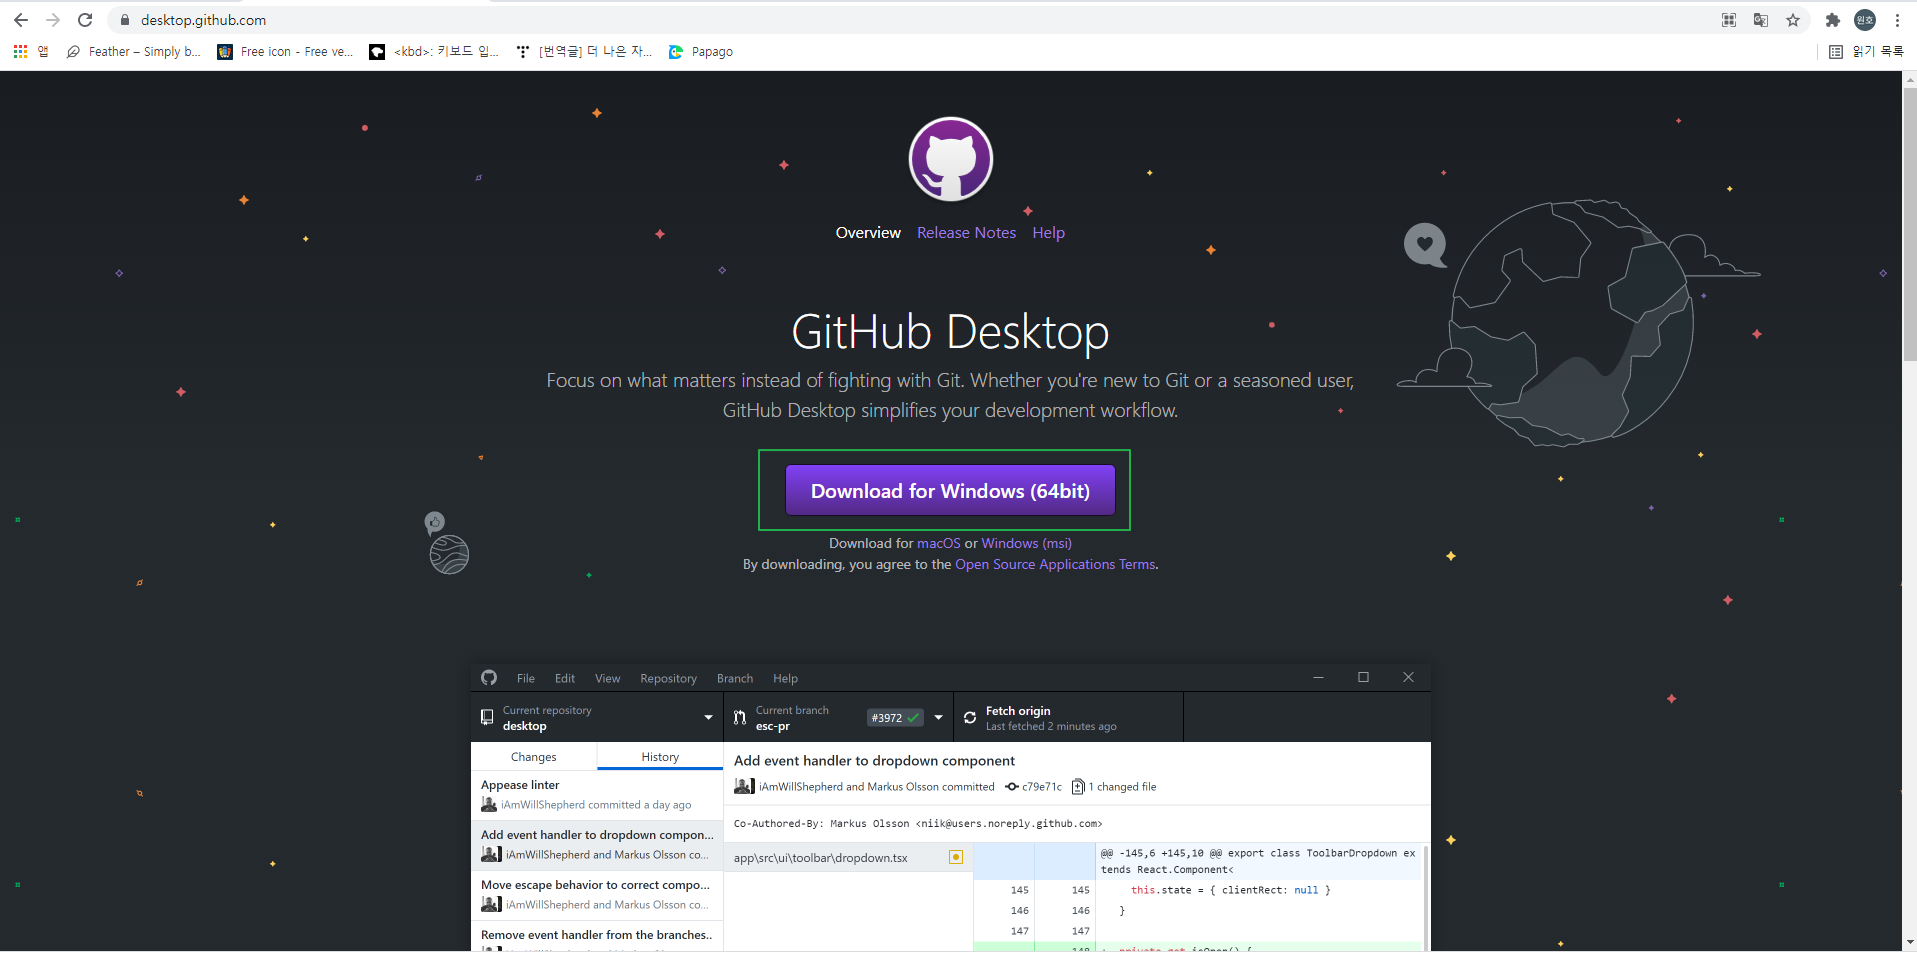Click the browser forward arrow
This screenshot has width=1917, height=953.
tap(53, 20)
